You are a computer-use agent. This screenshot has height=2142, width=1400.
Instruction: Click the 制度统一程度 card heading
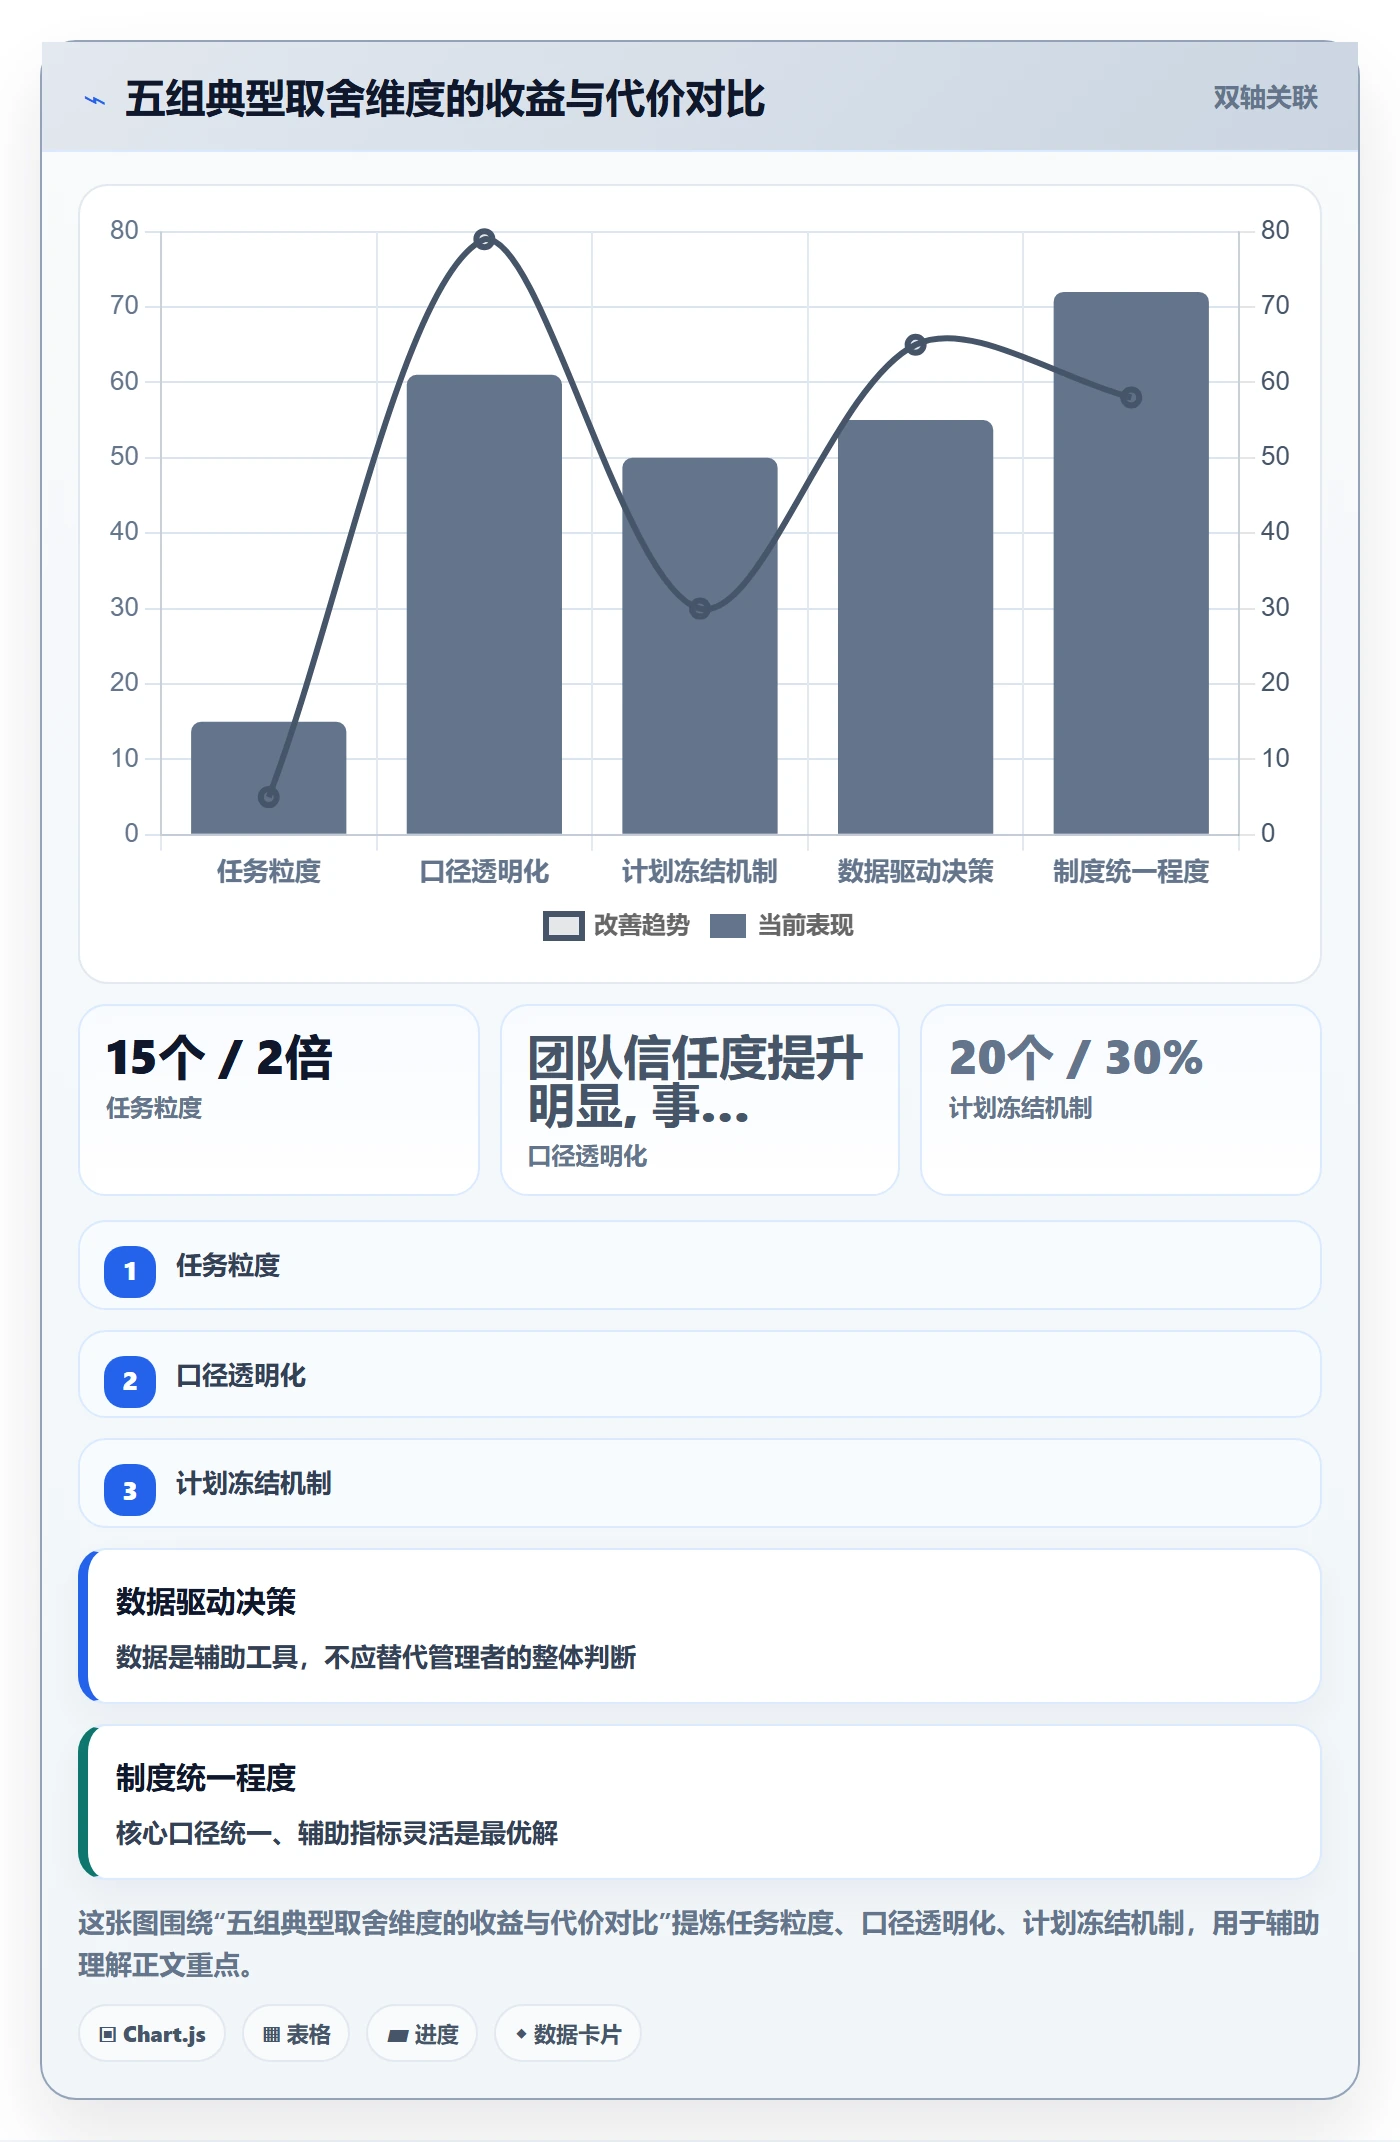[206, 1777]
